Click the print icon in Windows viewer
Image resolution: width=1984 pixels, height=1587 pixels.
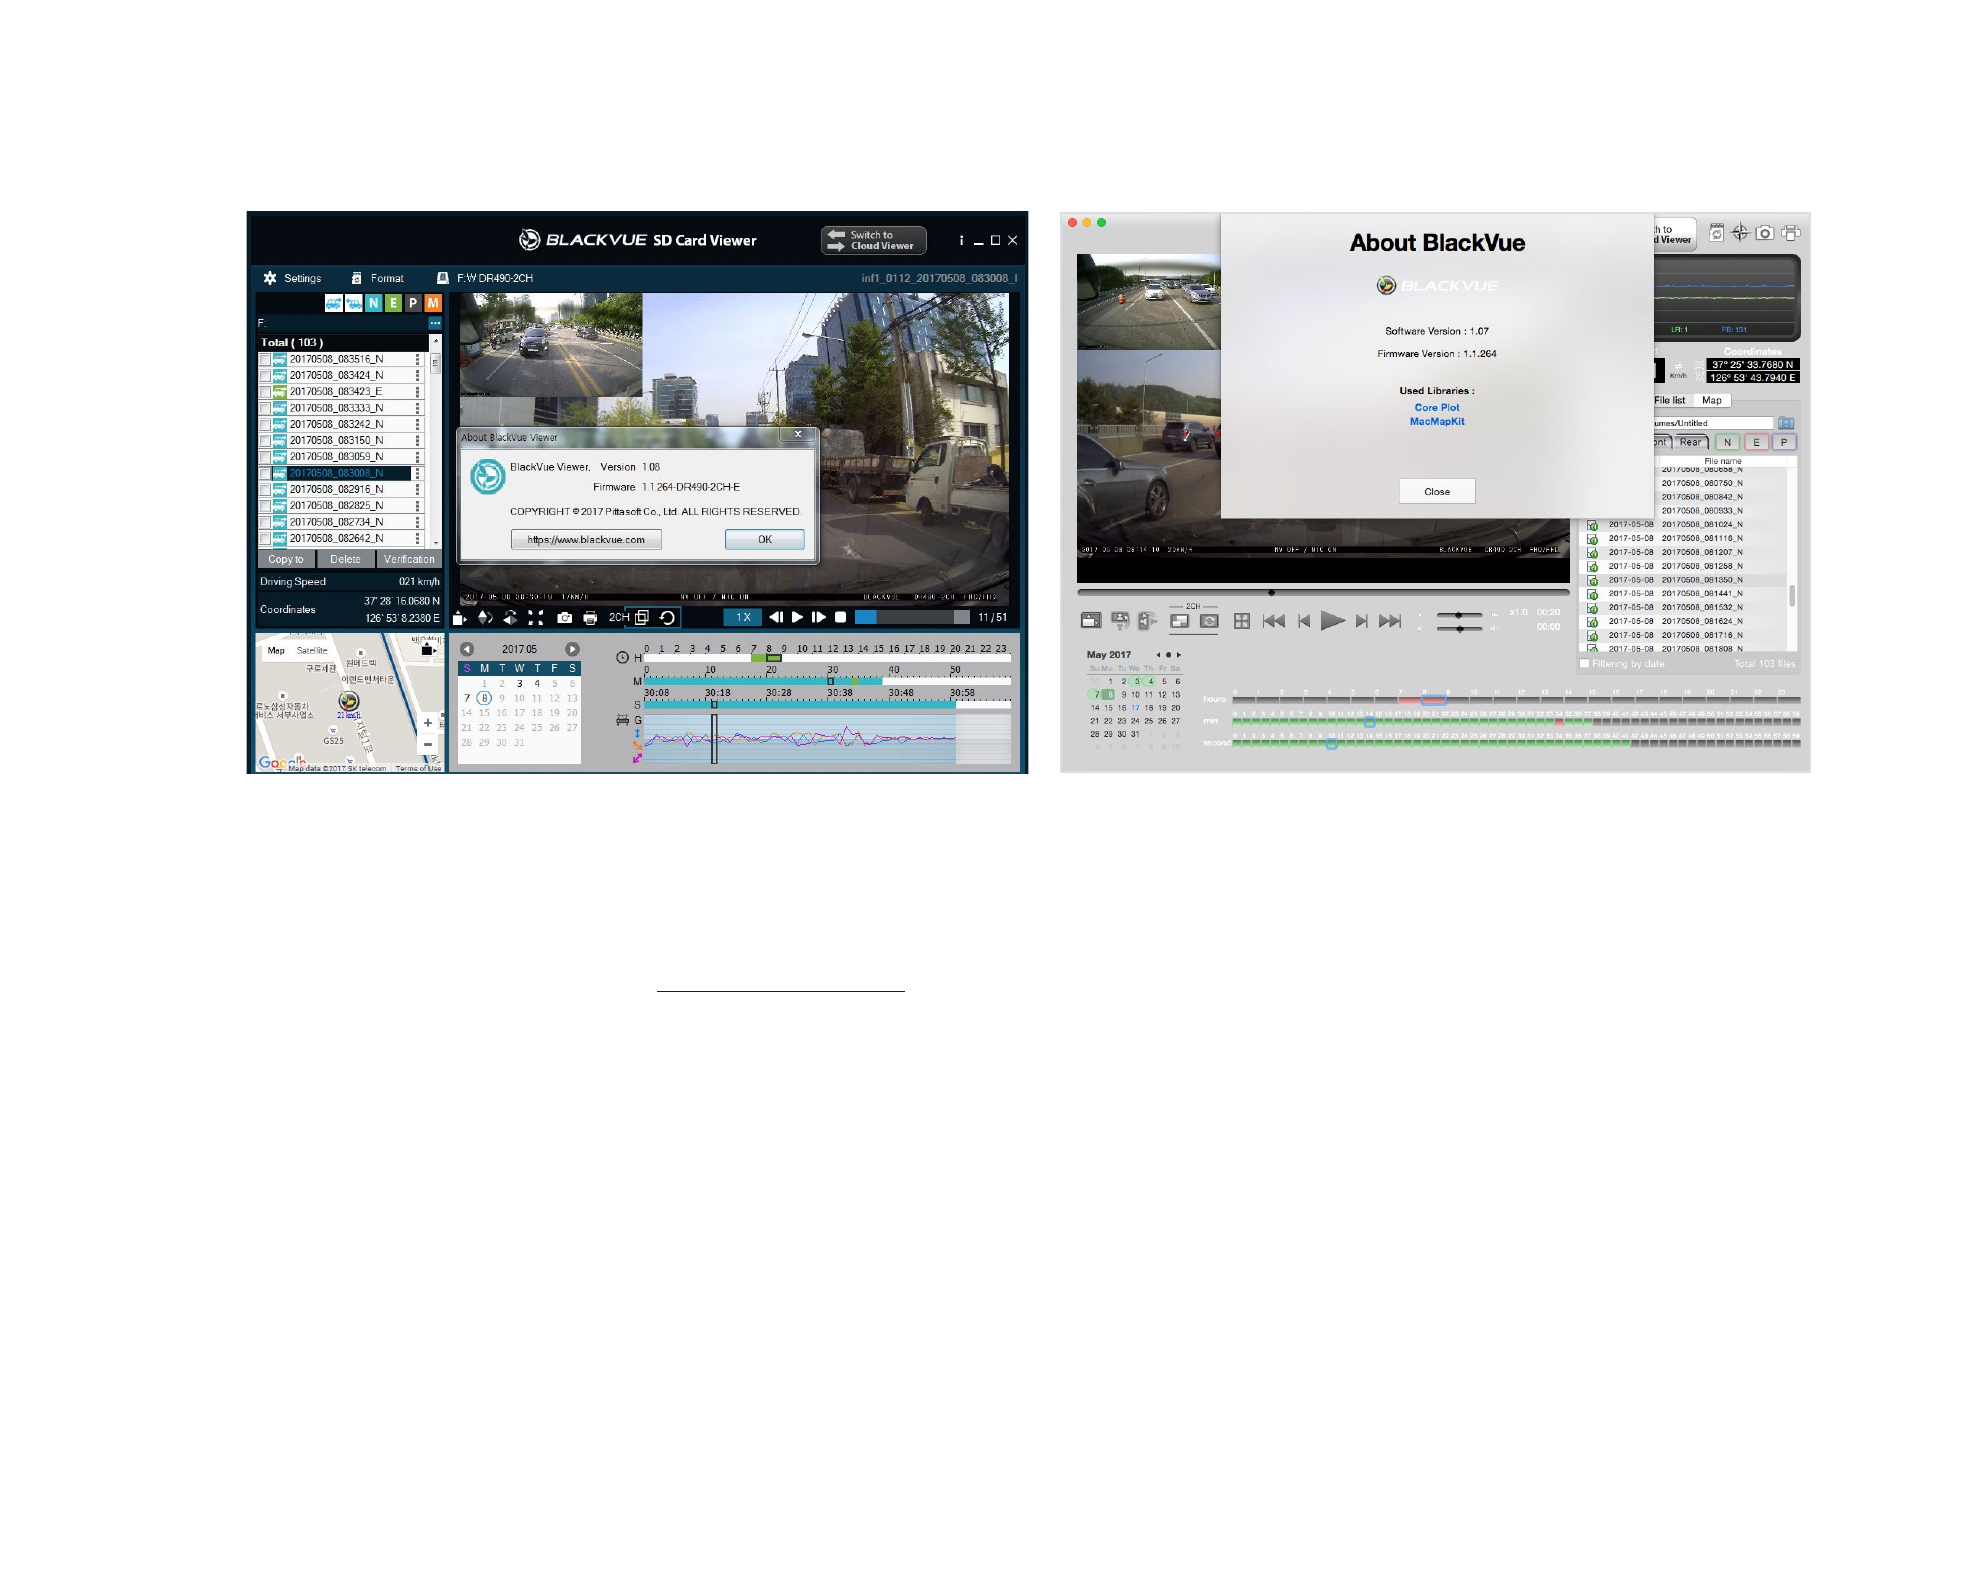(x=590, y=618)
